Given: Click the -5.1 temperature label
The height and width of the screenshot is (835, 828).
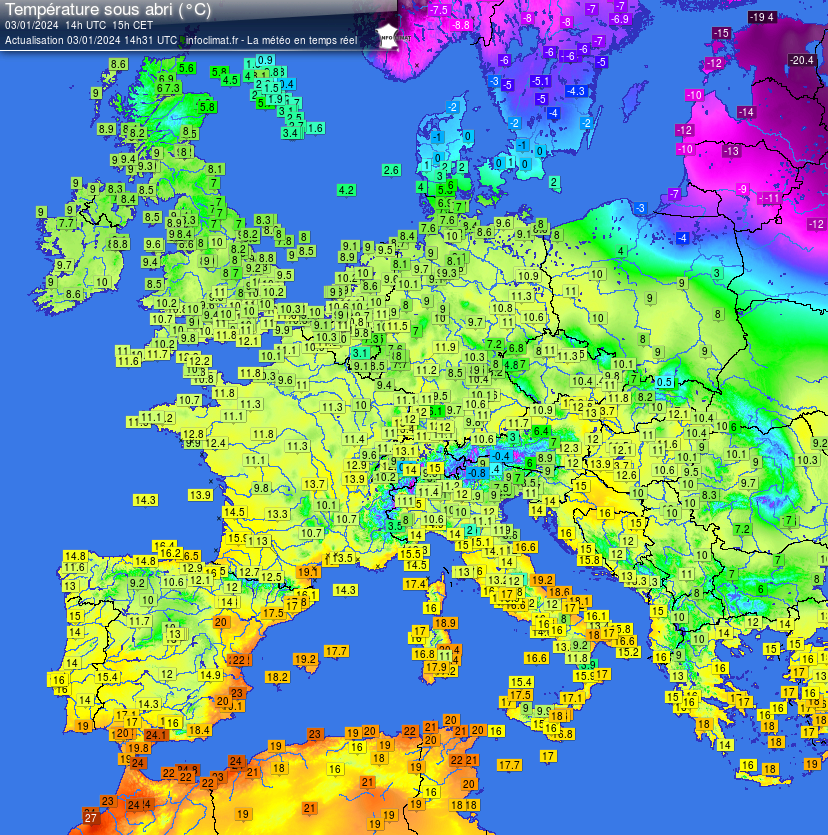Looking at the screenshot, I should pyautogui.click(x=540, y=81).
